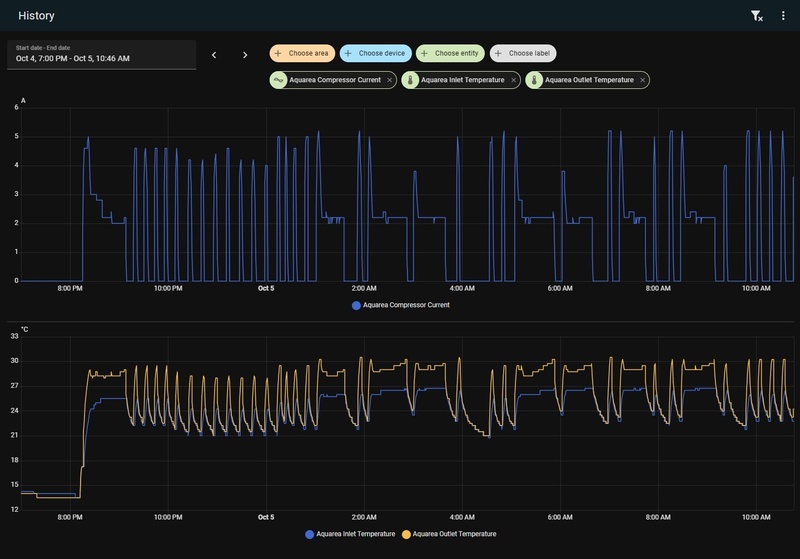Image resolution: width=800 pixels, height=559 pixels.
Task: Click the Aquarea Outlet Temperature thermometer icon
Action: (x=534, y=80)
